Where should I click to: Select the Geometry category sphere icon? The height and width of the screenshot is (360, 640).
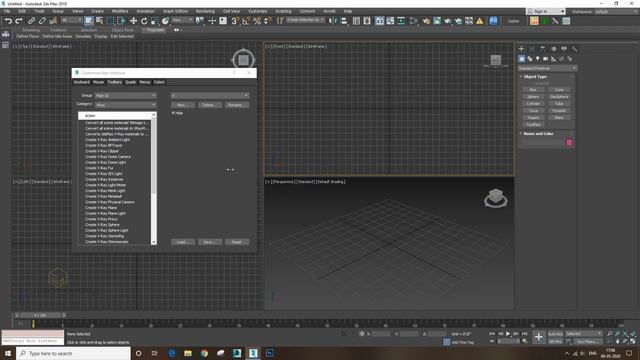tap(522, 59)
